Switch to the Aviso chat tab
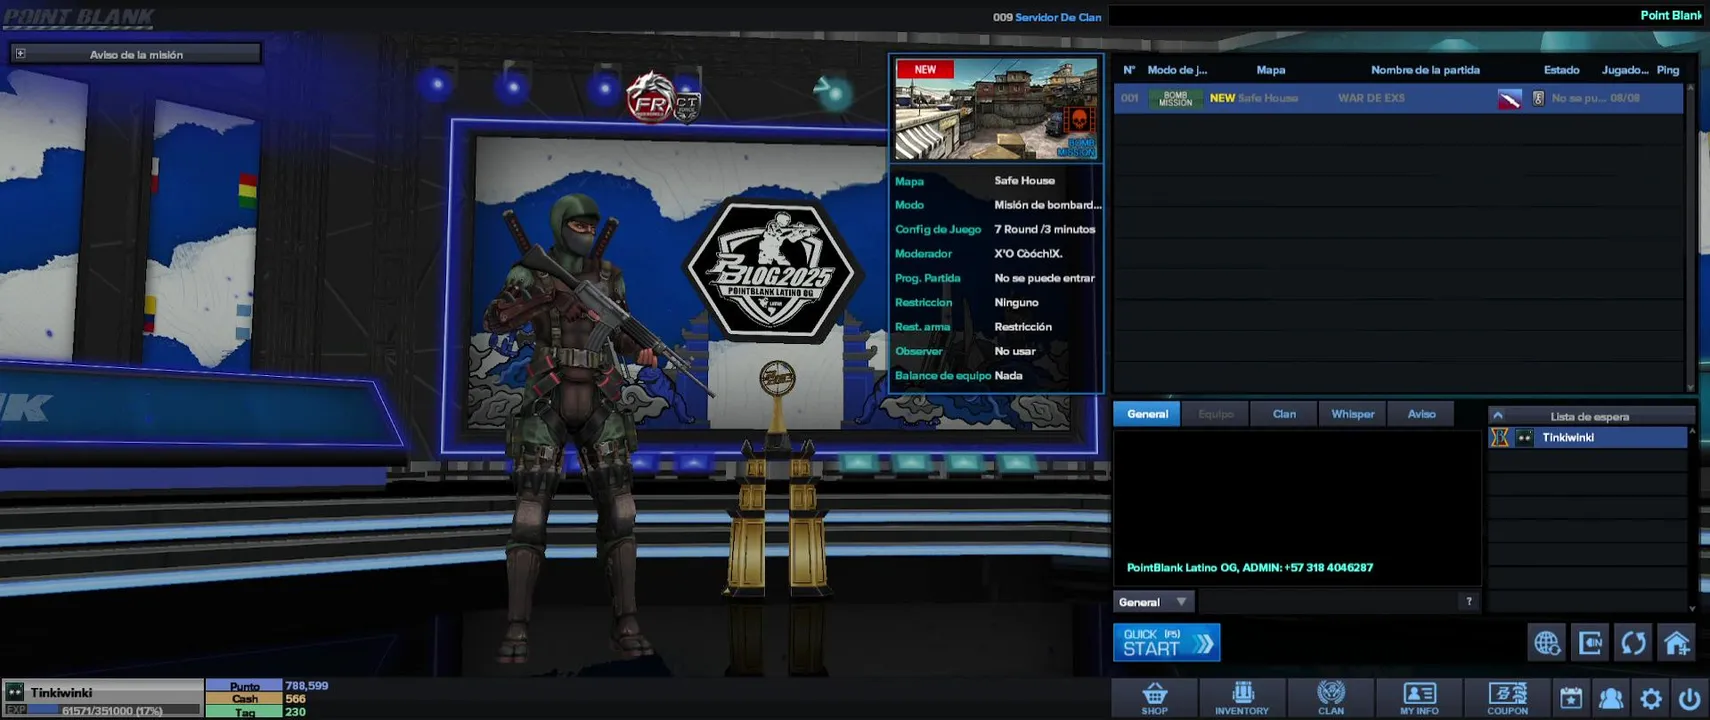 [x=1421, y=414]
